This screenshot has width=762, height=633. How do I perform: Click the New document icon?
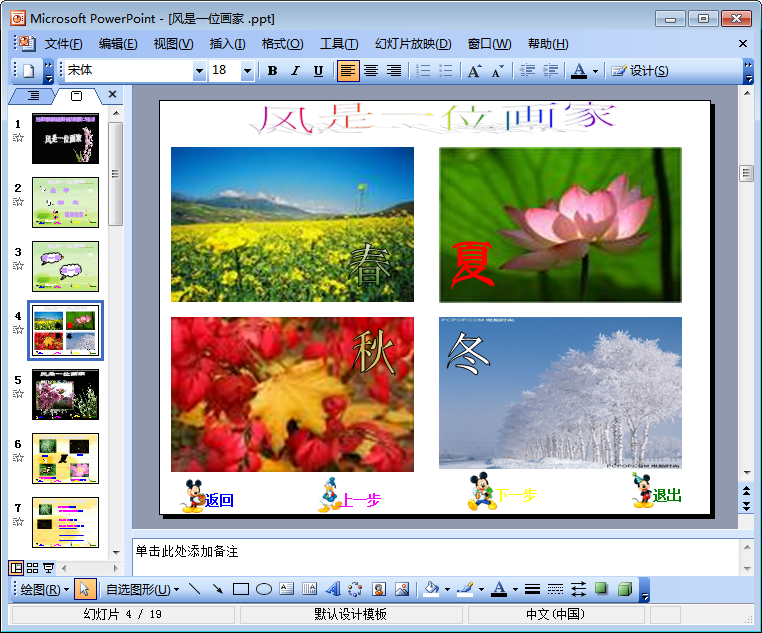point(29,71)
